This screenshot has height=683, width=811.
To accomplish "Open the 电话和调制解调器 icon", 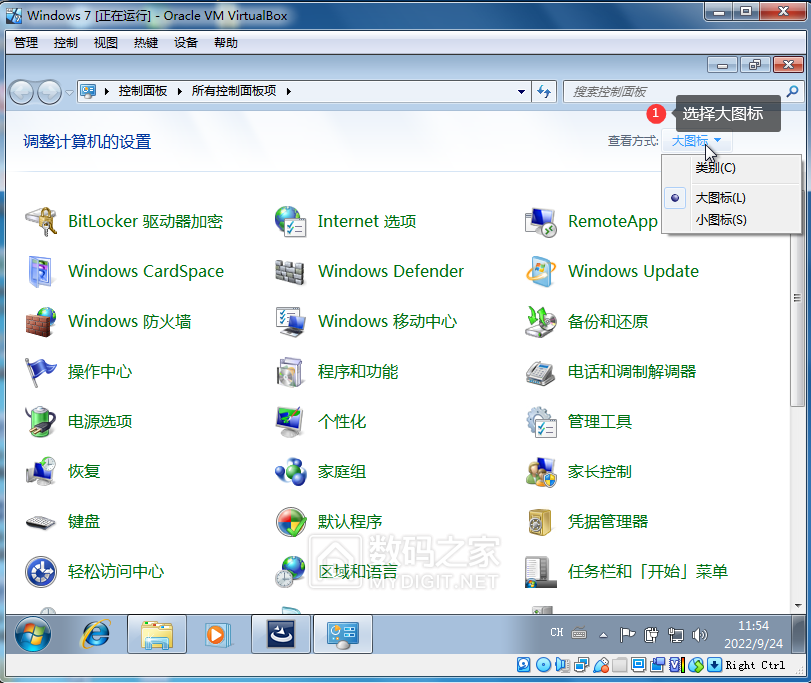I will point(540,372).
